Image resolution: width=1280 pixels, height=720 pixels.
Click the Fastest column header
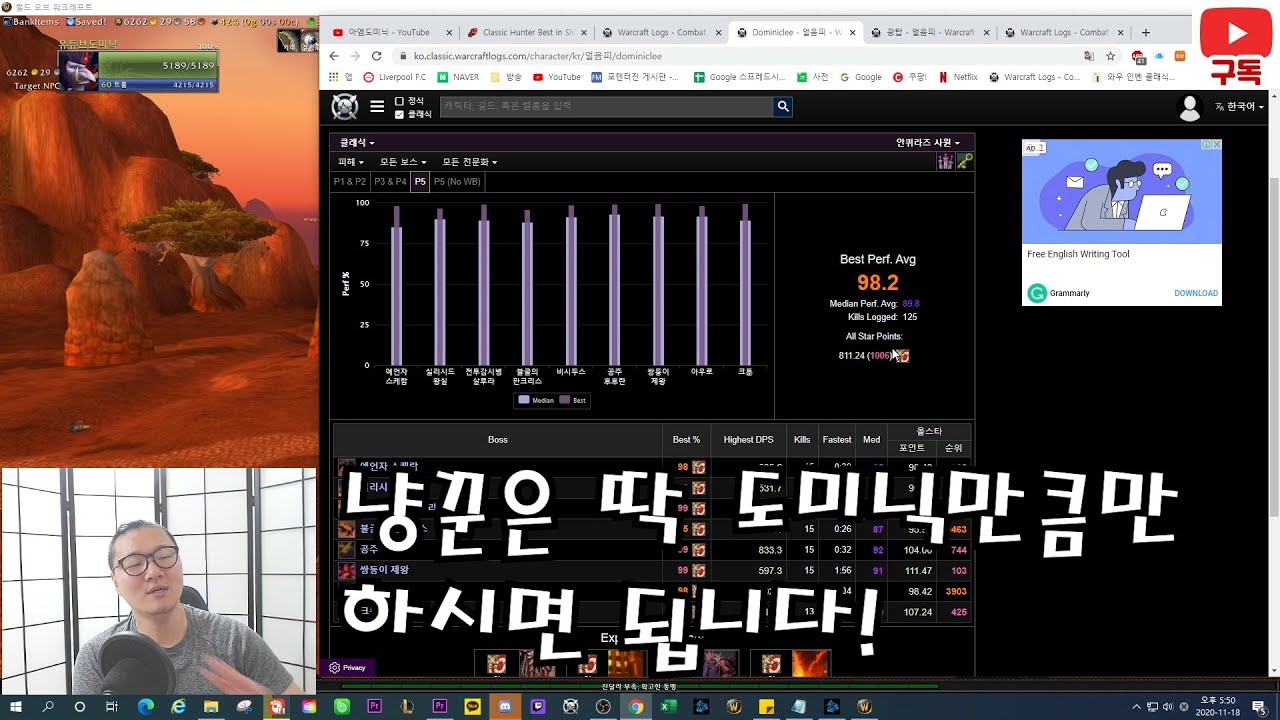click(x=837, y=440)
